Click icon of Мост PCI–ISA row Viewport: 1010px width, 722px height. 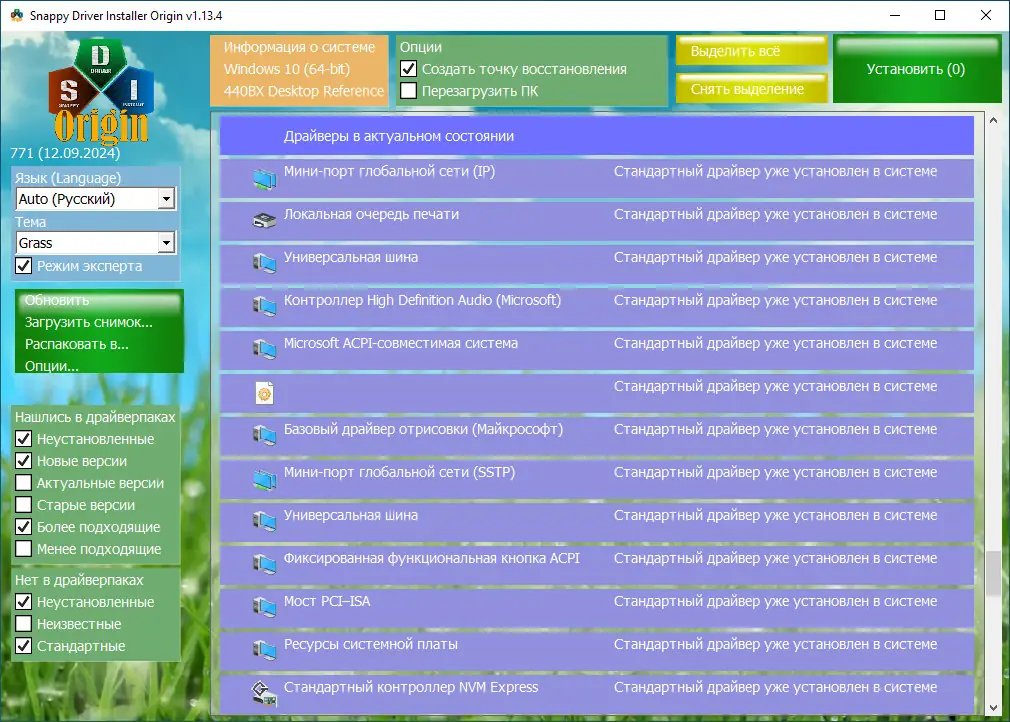coord(264,609)
